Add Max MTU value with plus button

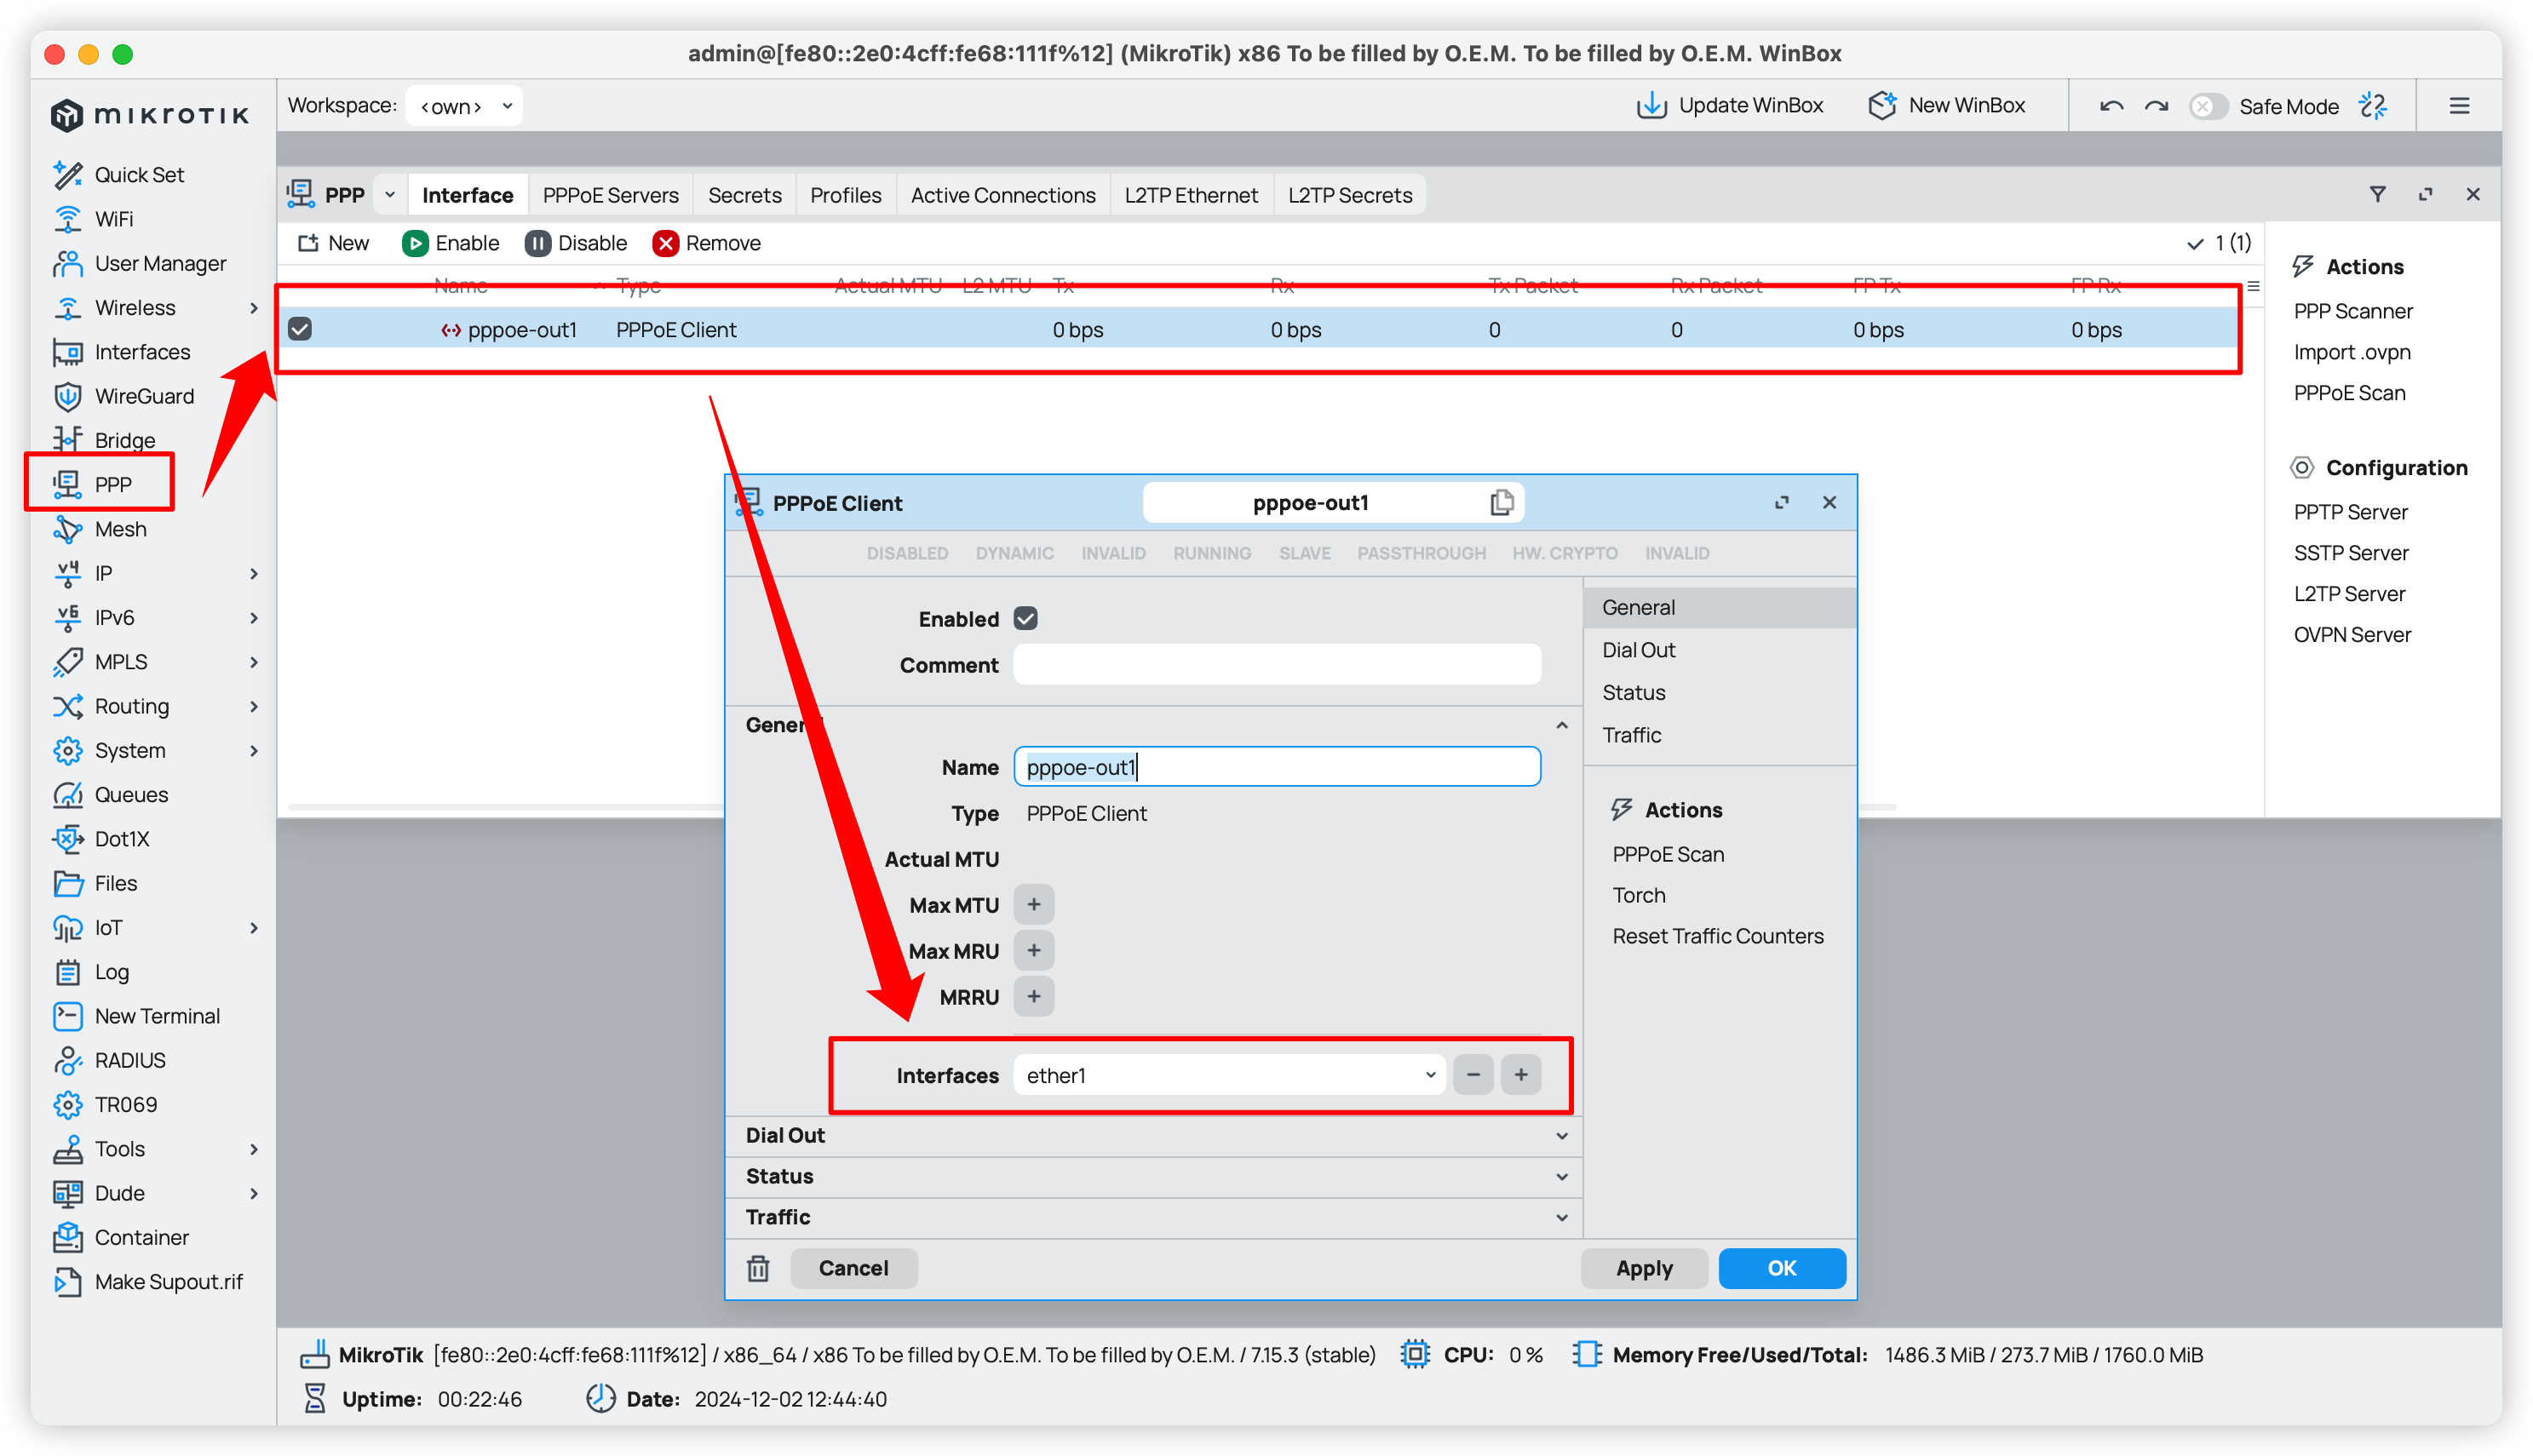(1033, 905)
